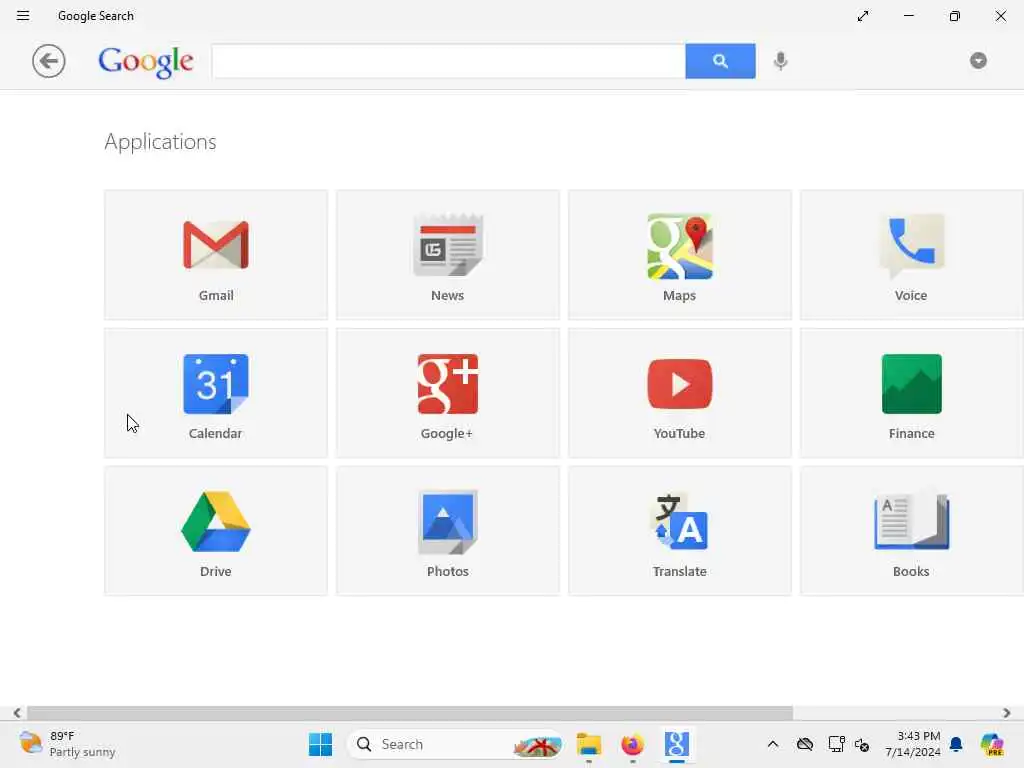Image resolution: width=1024 pixels, height=768 pixels.
Task: Launch the Copilot icon in taskbar
Action: point(992,744)
